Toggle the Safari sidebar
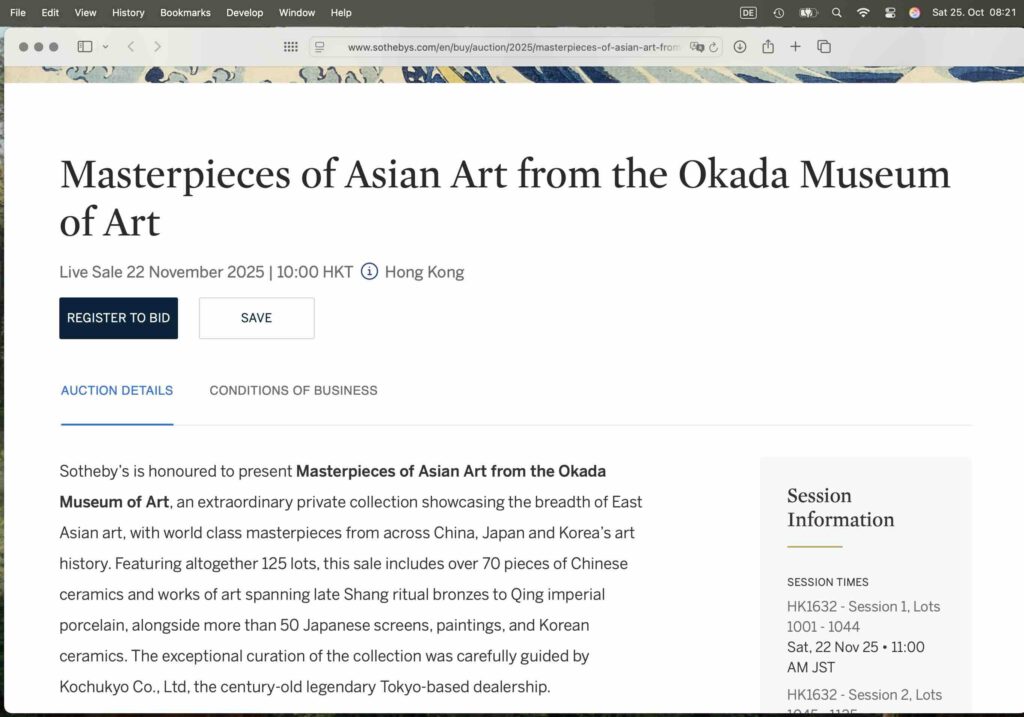Viewport: 1024px width, 717px height. [x=84, y=47]
